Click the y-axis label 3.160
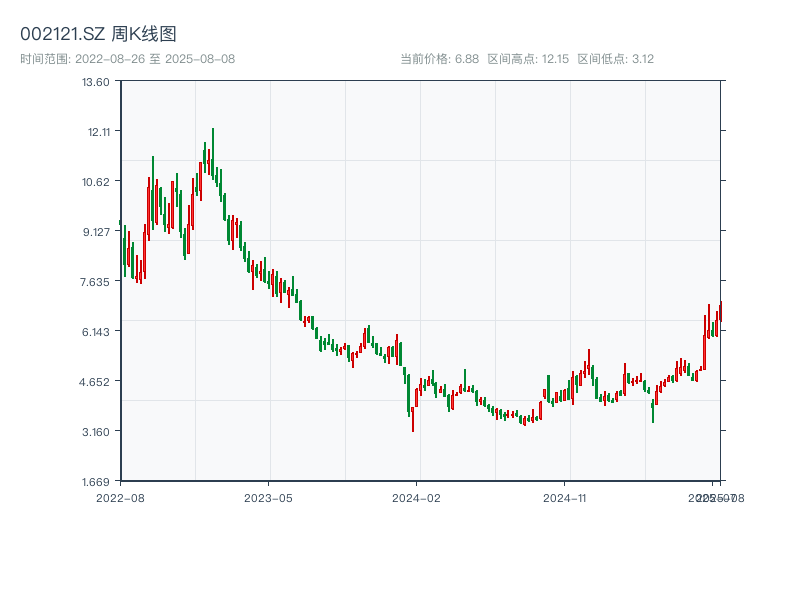800x600 pixels. 96,432
